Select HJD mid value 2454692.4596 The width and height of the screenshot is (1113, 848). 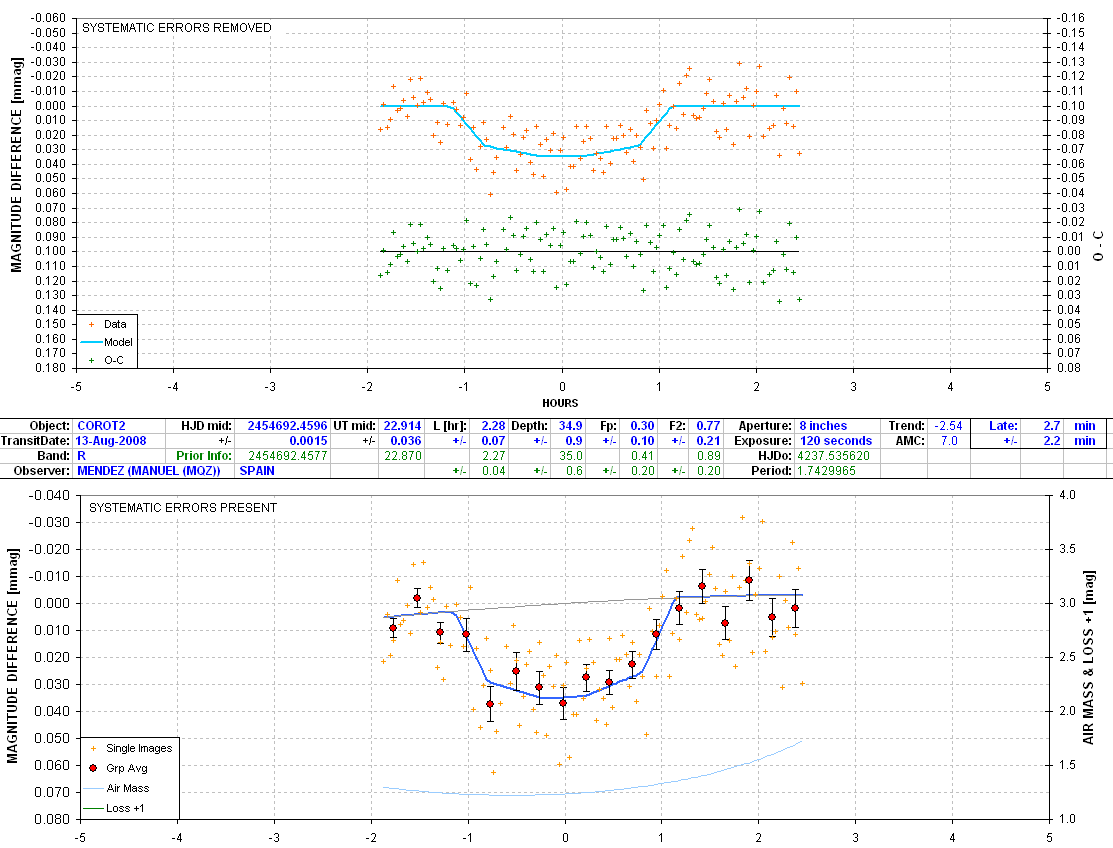click(x=287, y=426)
